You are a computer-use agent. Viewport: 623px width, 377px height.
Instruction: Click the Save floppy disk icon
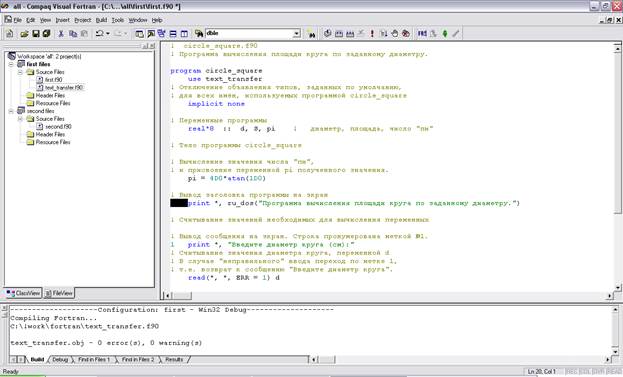[36, 34]
